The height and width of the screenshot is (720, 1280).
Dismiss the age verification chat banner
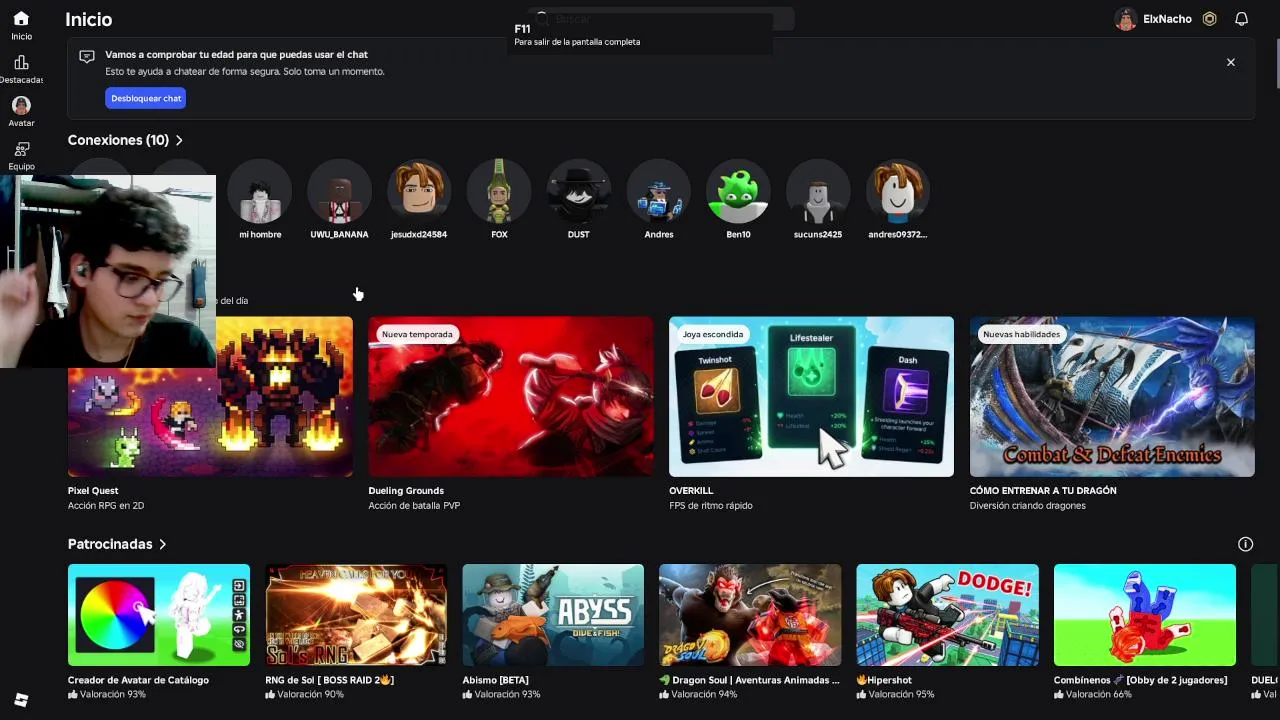click(x=1230, y=62)
